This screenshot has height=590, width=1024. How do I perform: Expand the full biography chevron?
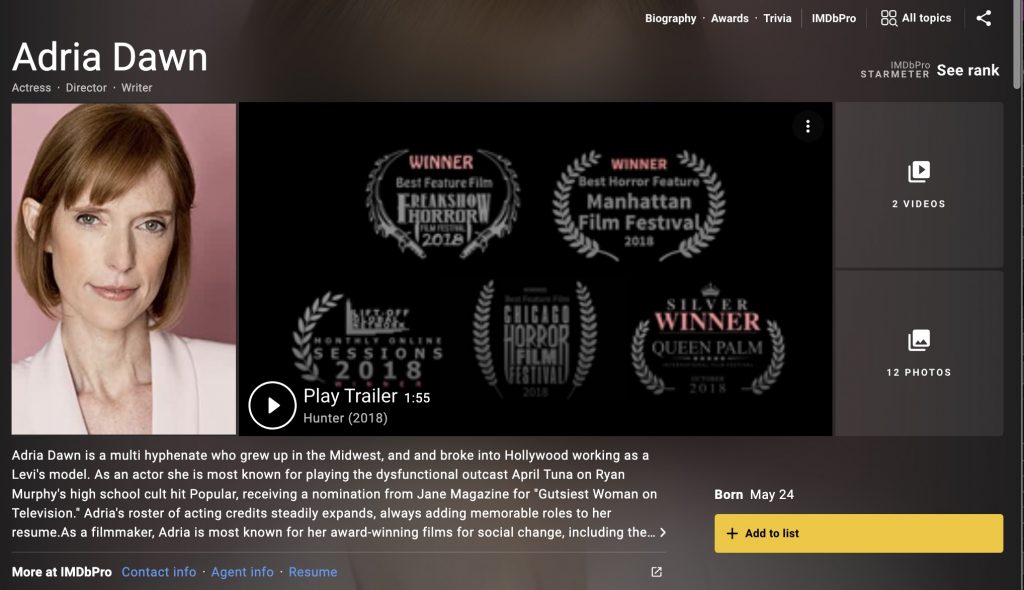coord(663,533)
